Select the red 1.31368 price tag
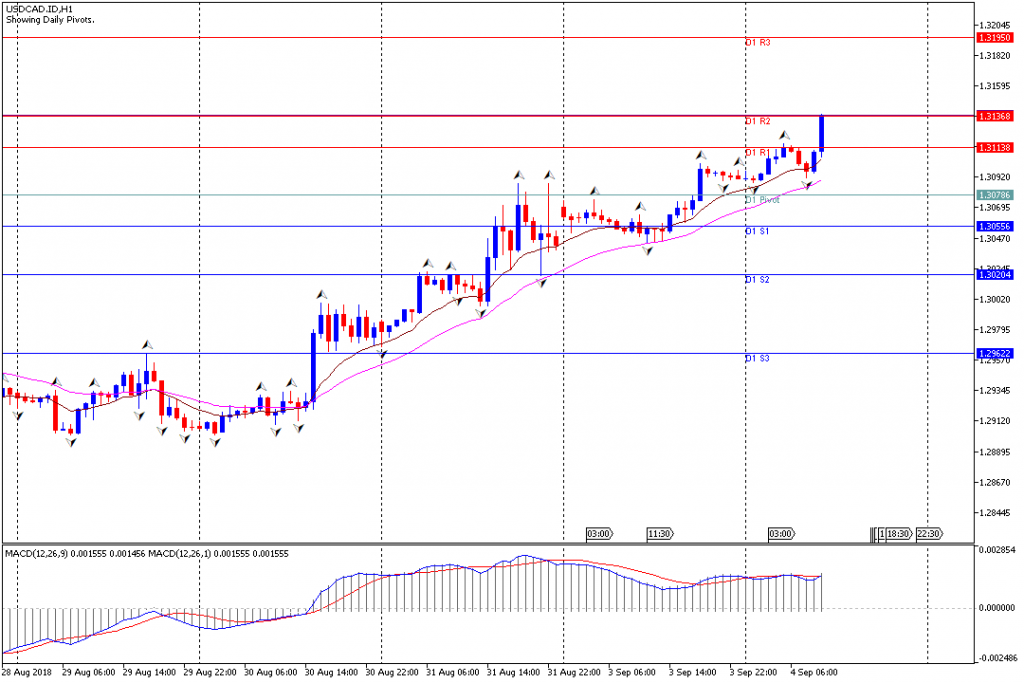1024x683 pixels. point(996,116)
